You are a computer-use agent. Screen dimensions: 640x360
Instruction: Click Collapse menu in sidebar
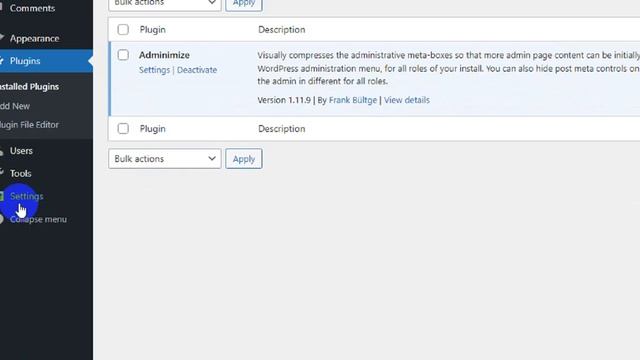pos(38,220)
